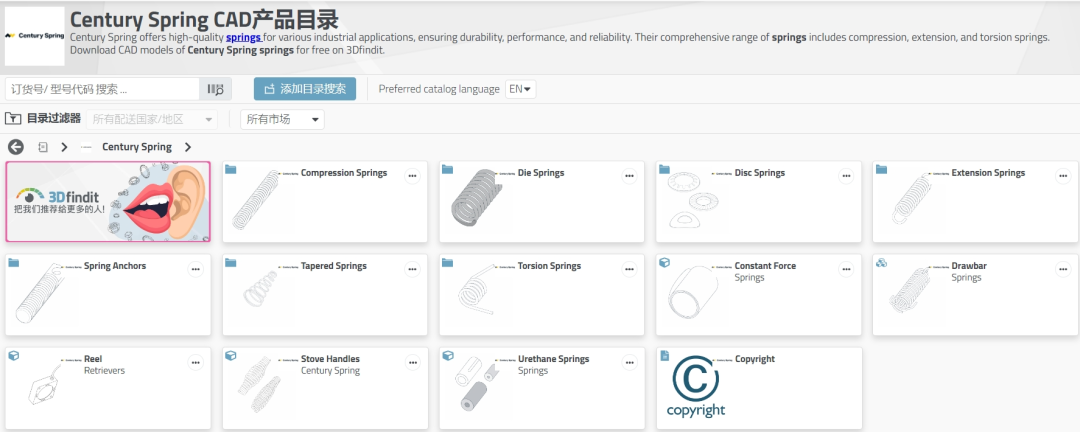
Task: Expand chevron after Century Spring breadcrumb
Action: [x=188, y=147]
